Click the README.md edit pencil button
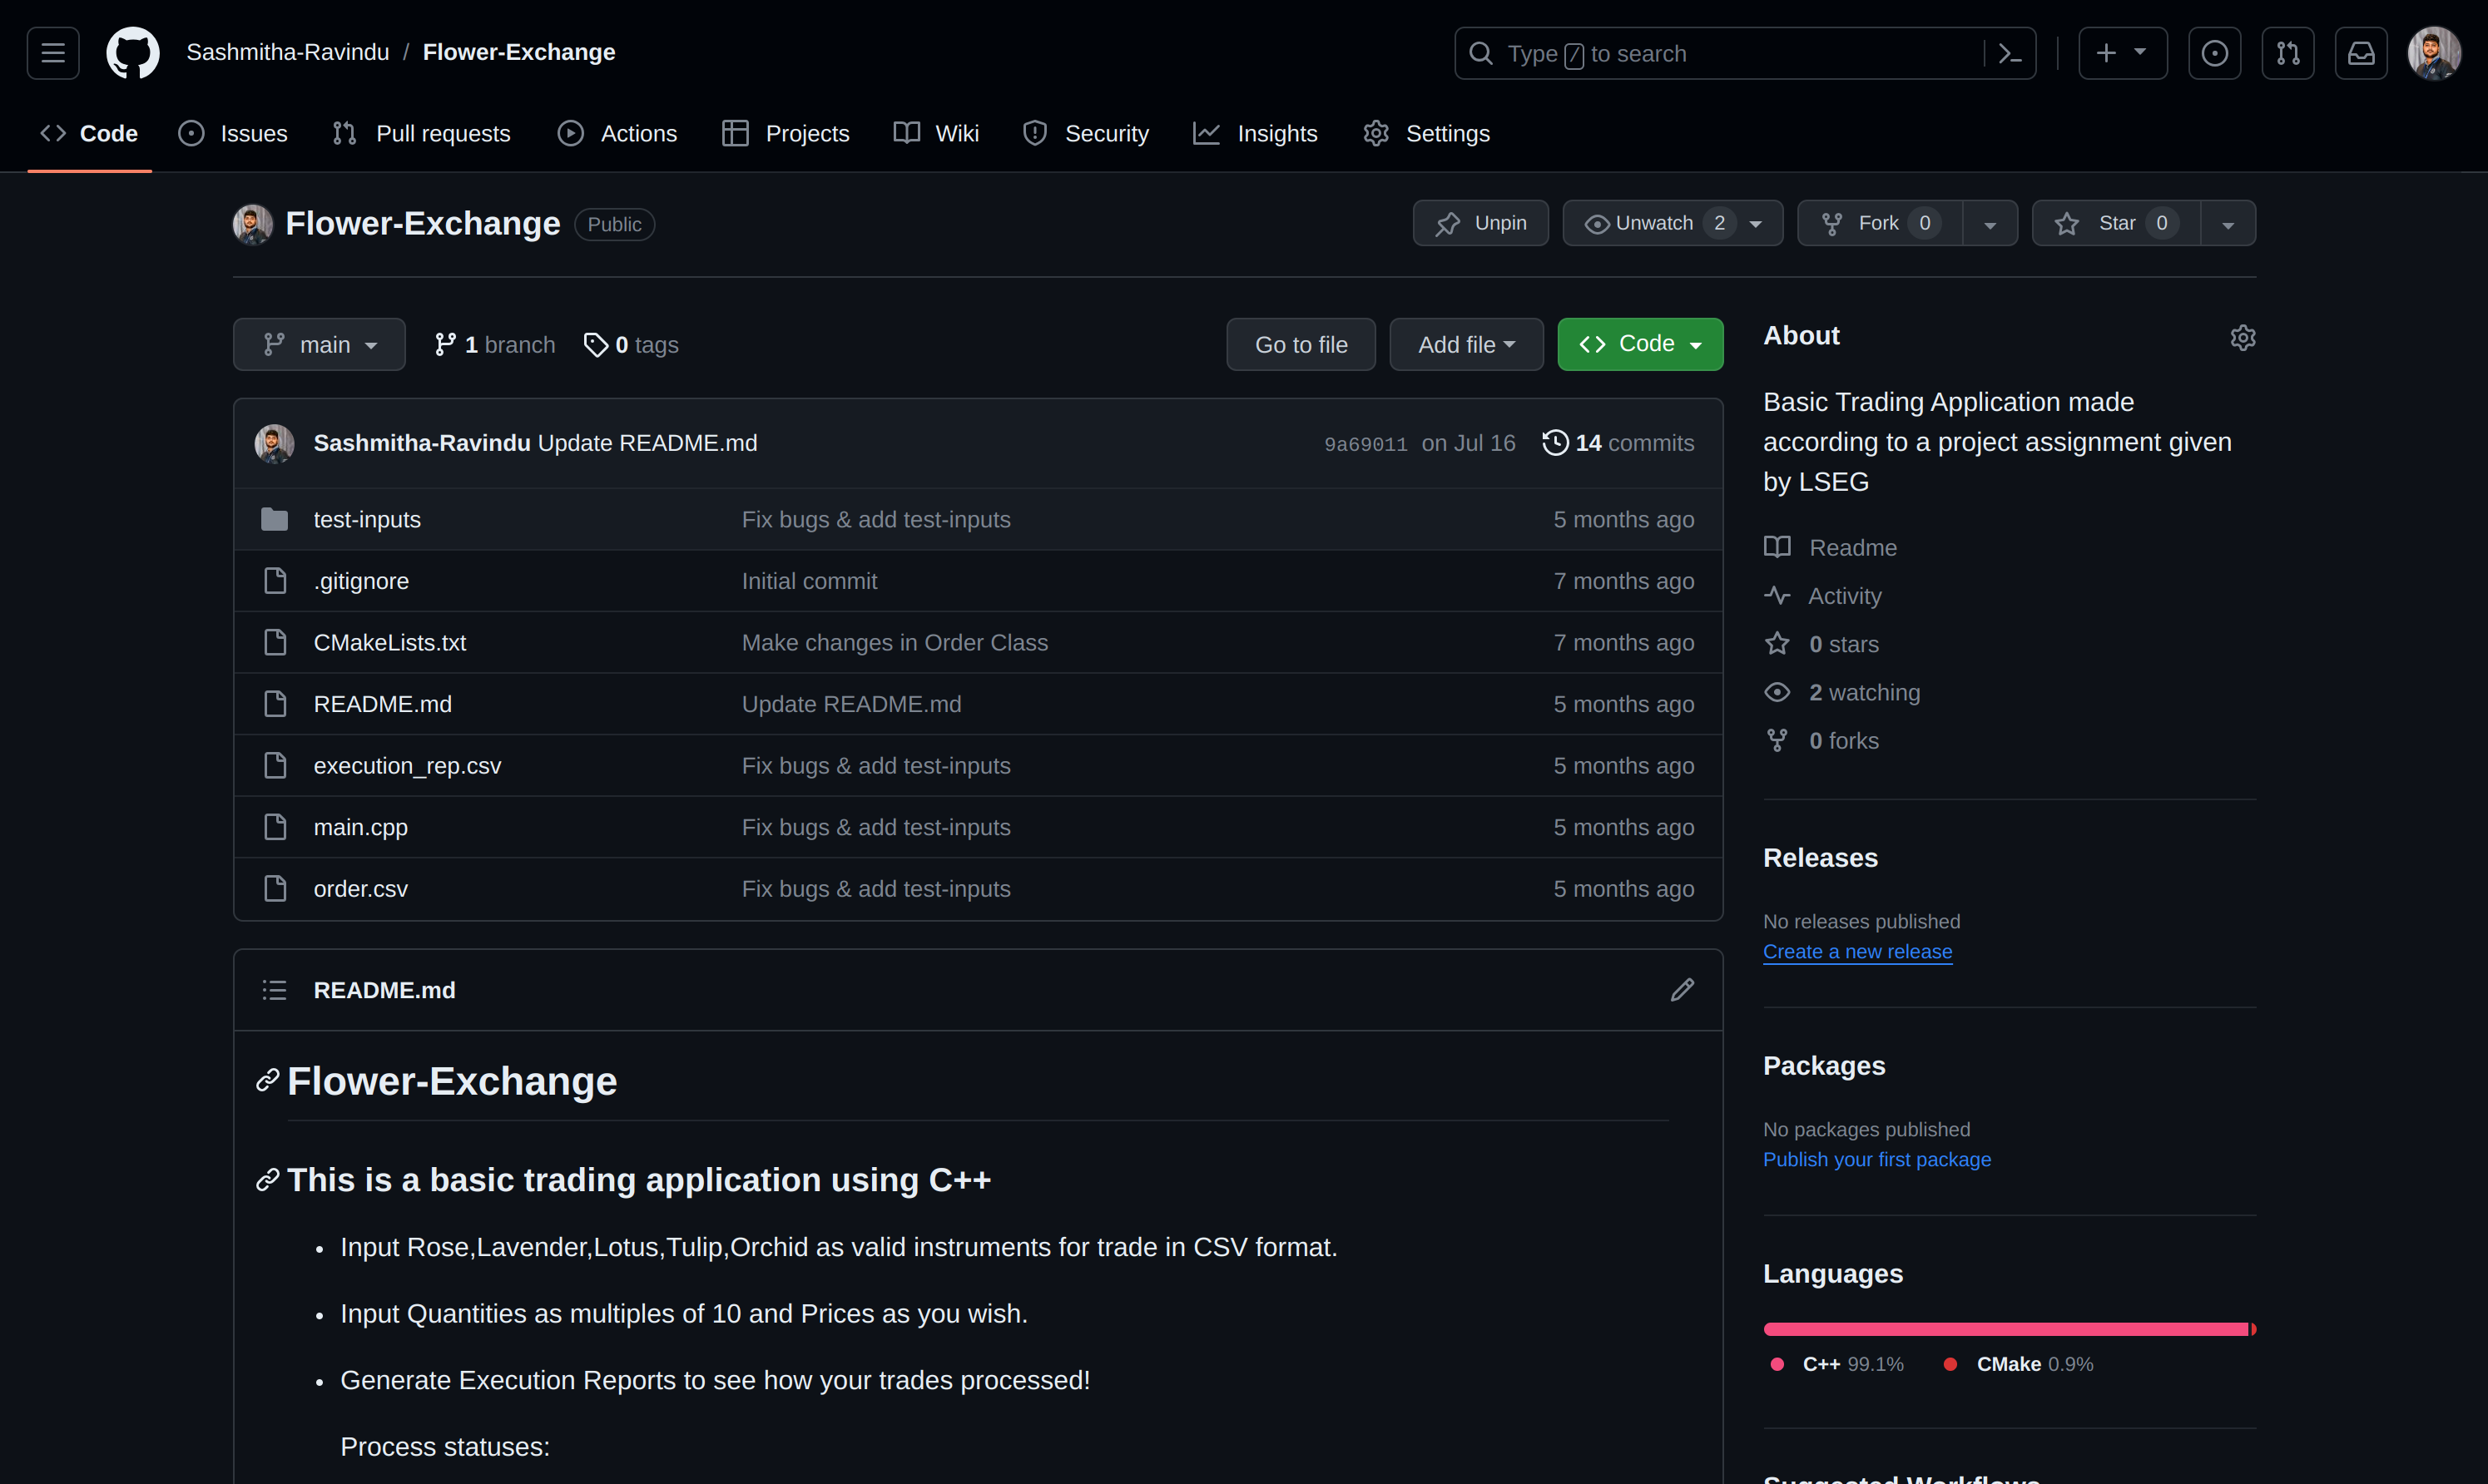This screenshot has width=2488, height=1484. pyautogui.click(x=1683, y=989)
